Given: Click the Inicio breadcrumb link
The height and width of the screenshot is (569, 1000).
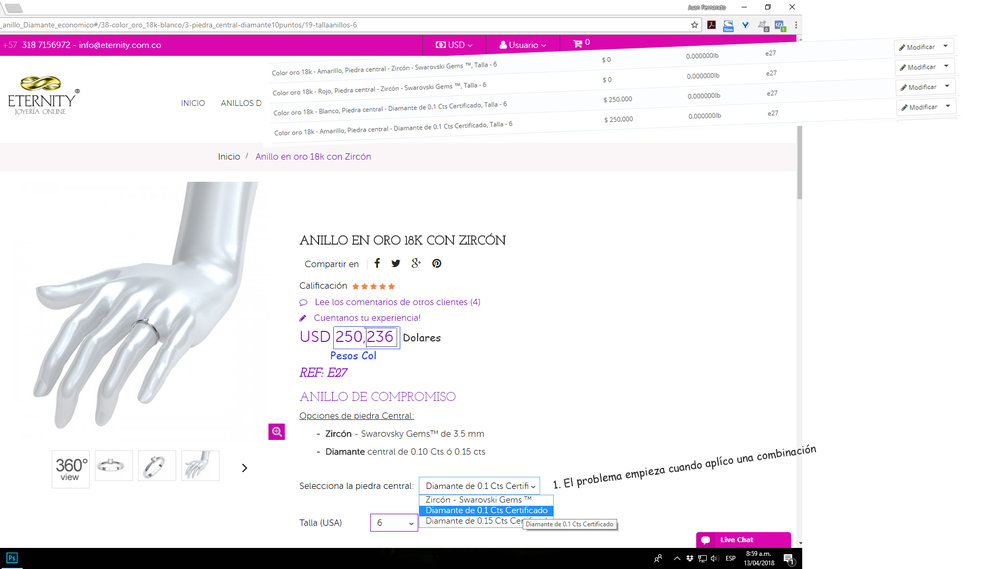Looking at the screenshot, I should (229, 156).
